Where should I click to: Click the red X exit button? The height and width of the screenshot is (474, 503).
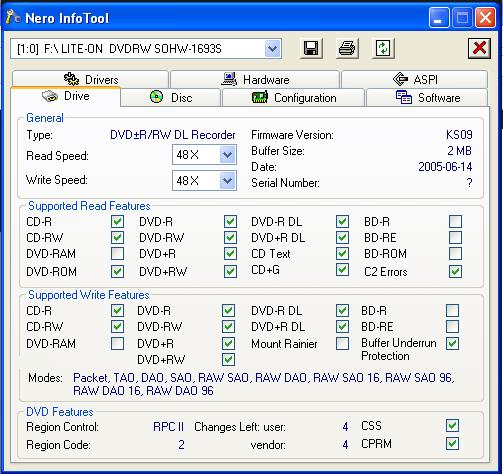point(479,48)
